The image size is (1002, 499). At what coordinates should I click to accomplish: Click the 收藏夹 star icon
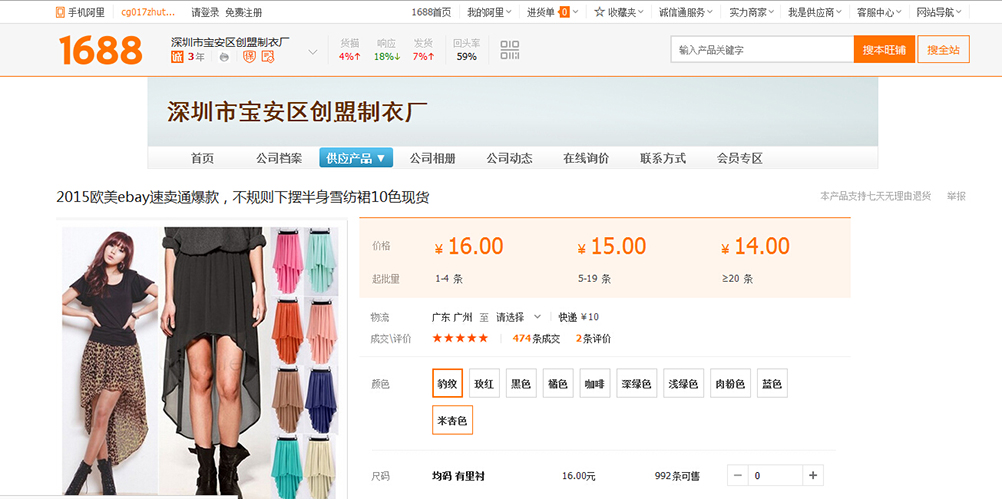(x=599, y=12)
